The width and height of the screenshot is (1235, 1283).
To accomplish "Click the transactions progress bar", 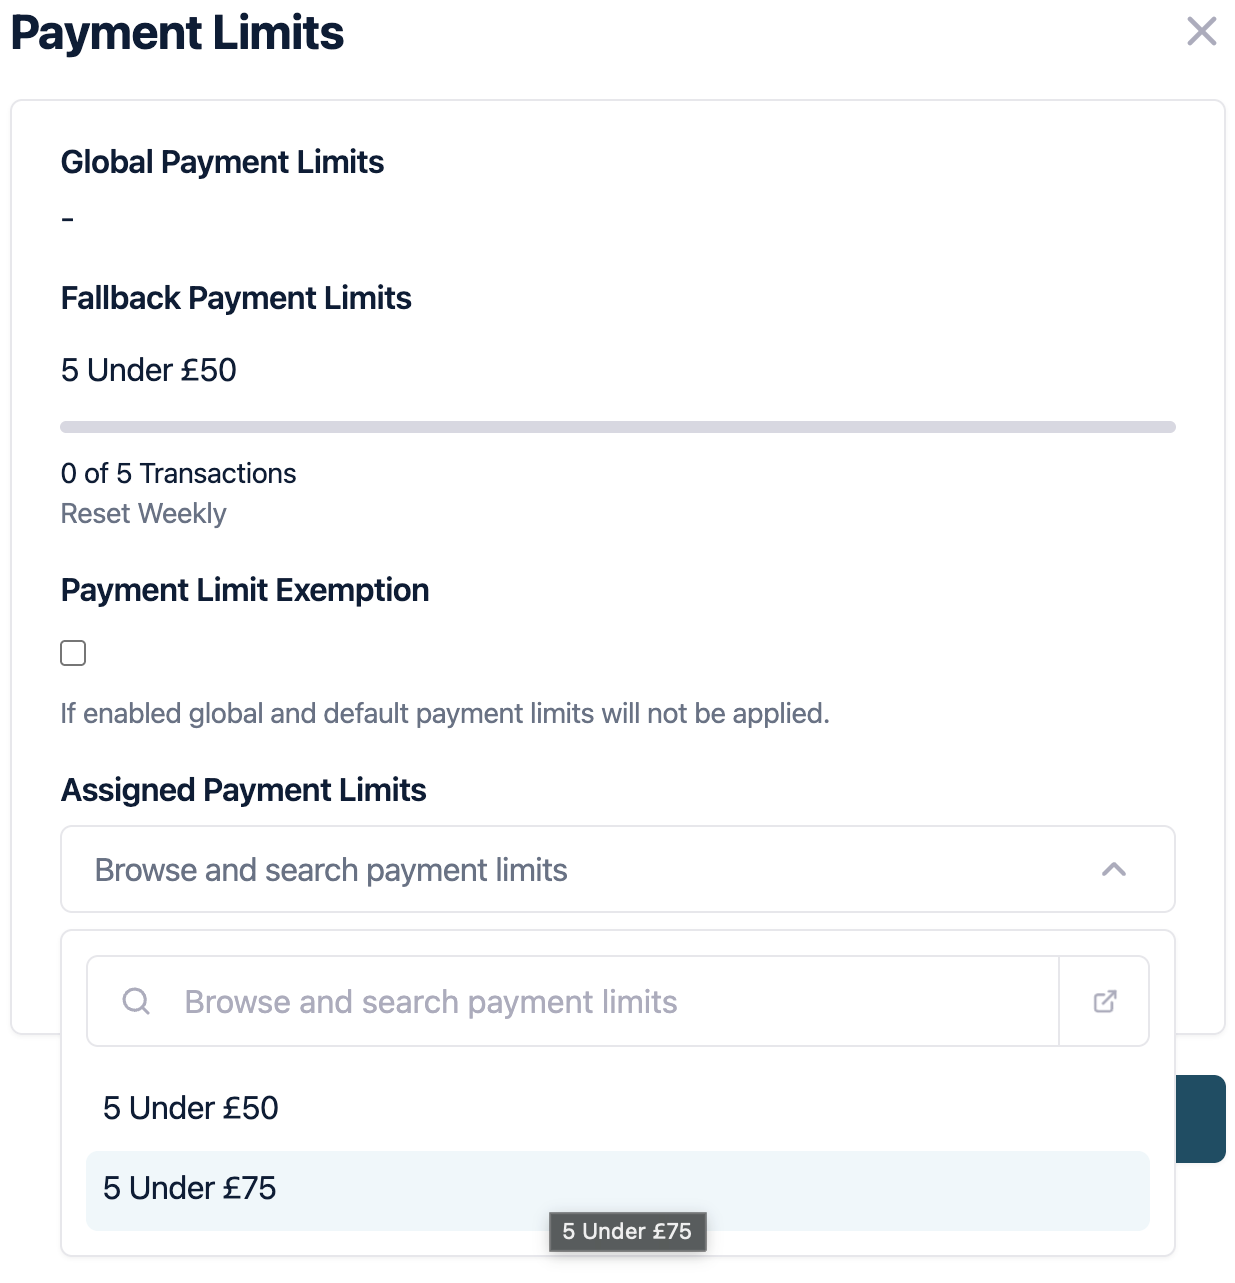I will [617, 427].
